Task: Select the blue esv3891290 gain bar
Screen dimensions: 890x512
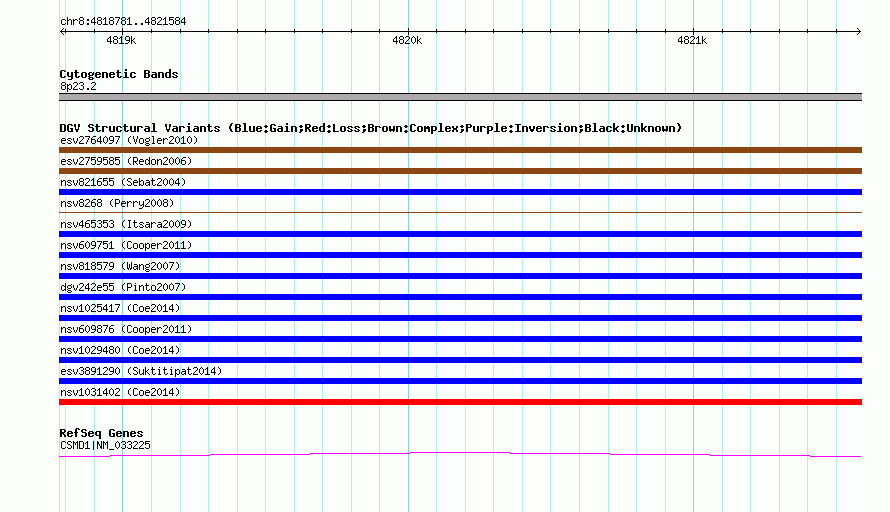Action: (x=460, y=381)
